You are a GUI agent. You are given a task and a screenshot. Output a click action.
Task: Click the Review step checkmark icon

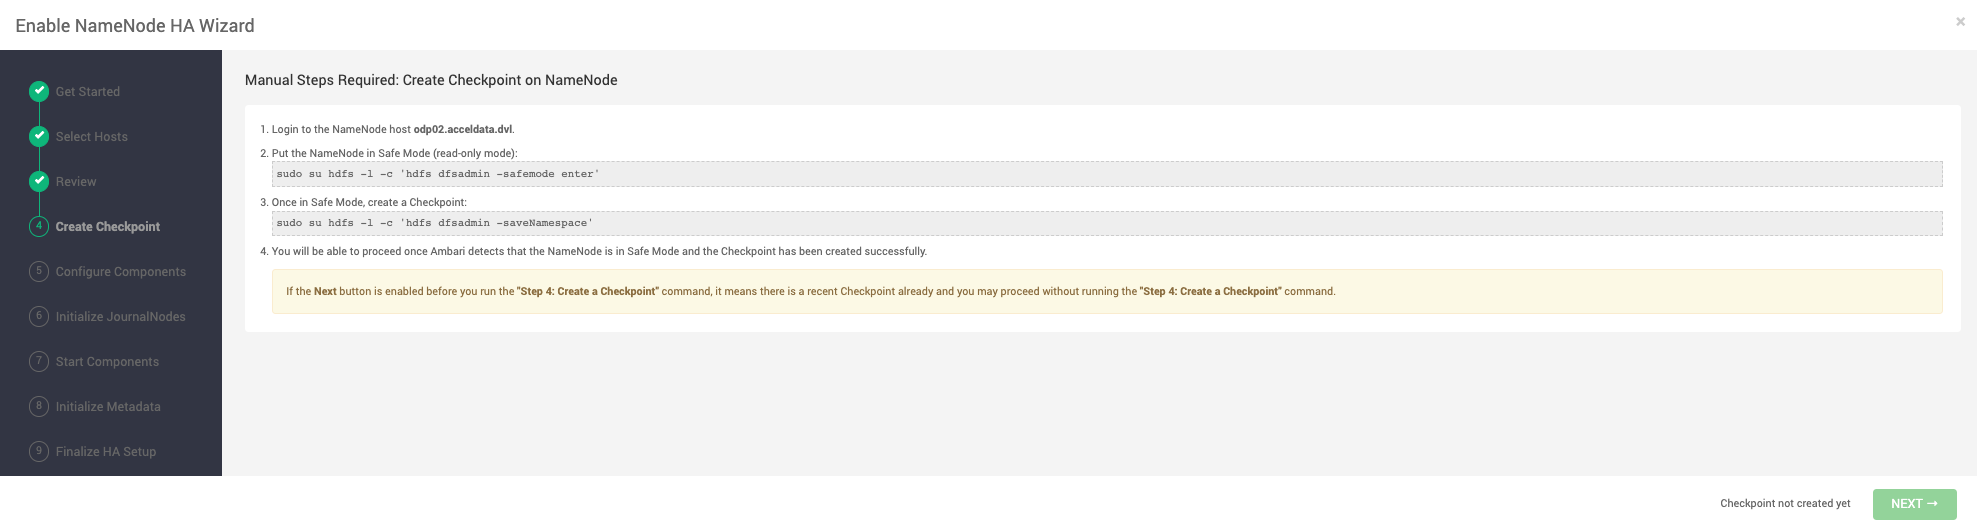click(x=39, y=181)
